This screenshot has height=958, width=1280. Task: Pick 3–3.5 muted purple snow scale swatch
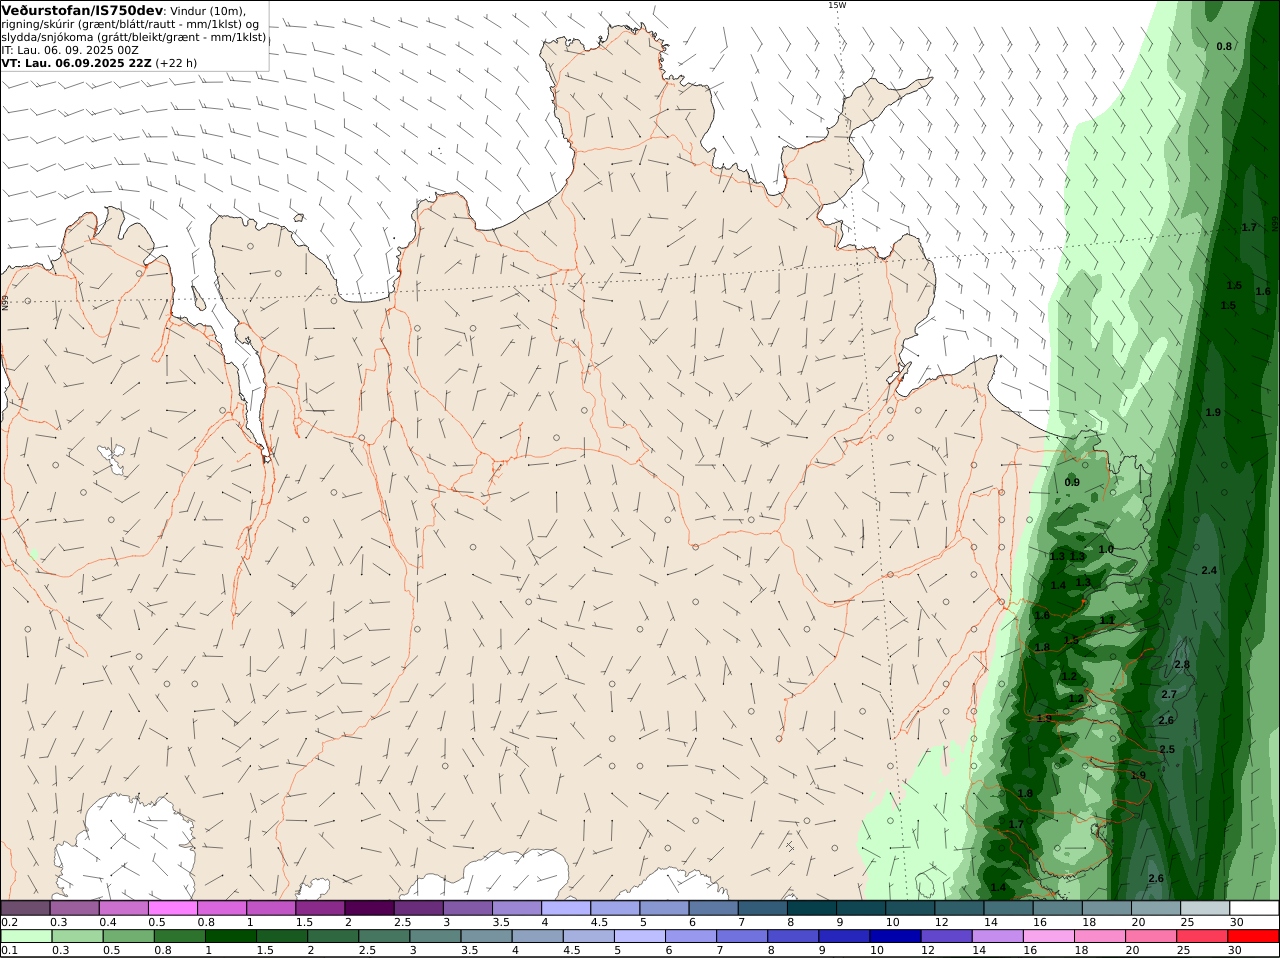pyautogui.click(x=469, y=907)
